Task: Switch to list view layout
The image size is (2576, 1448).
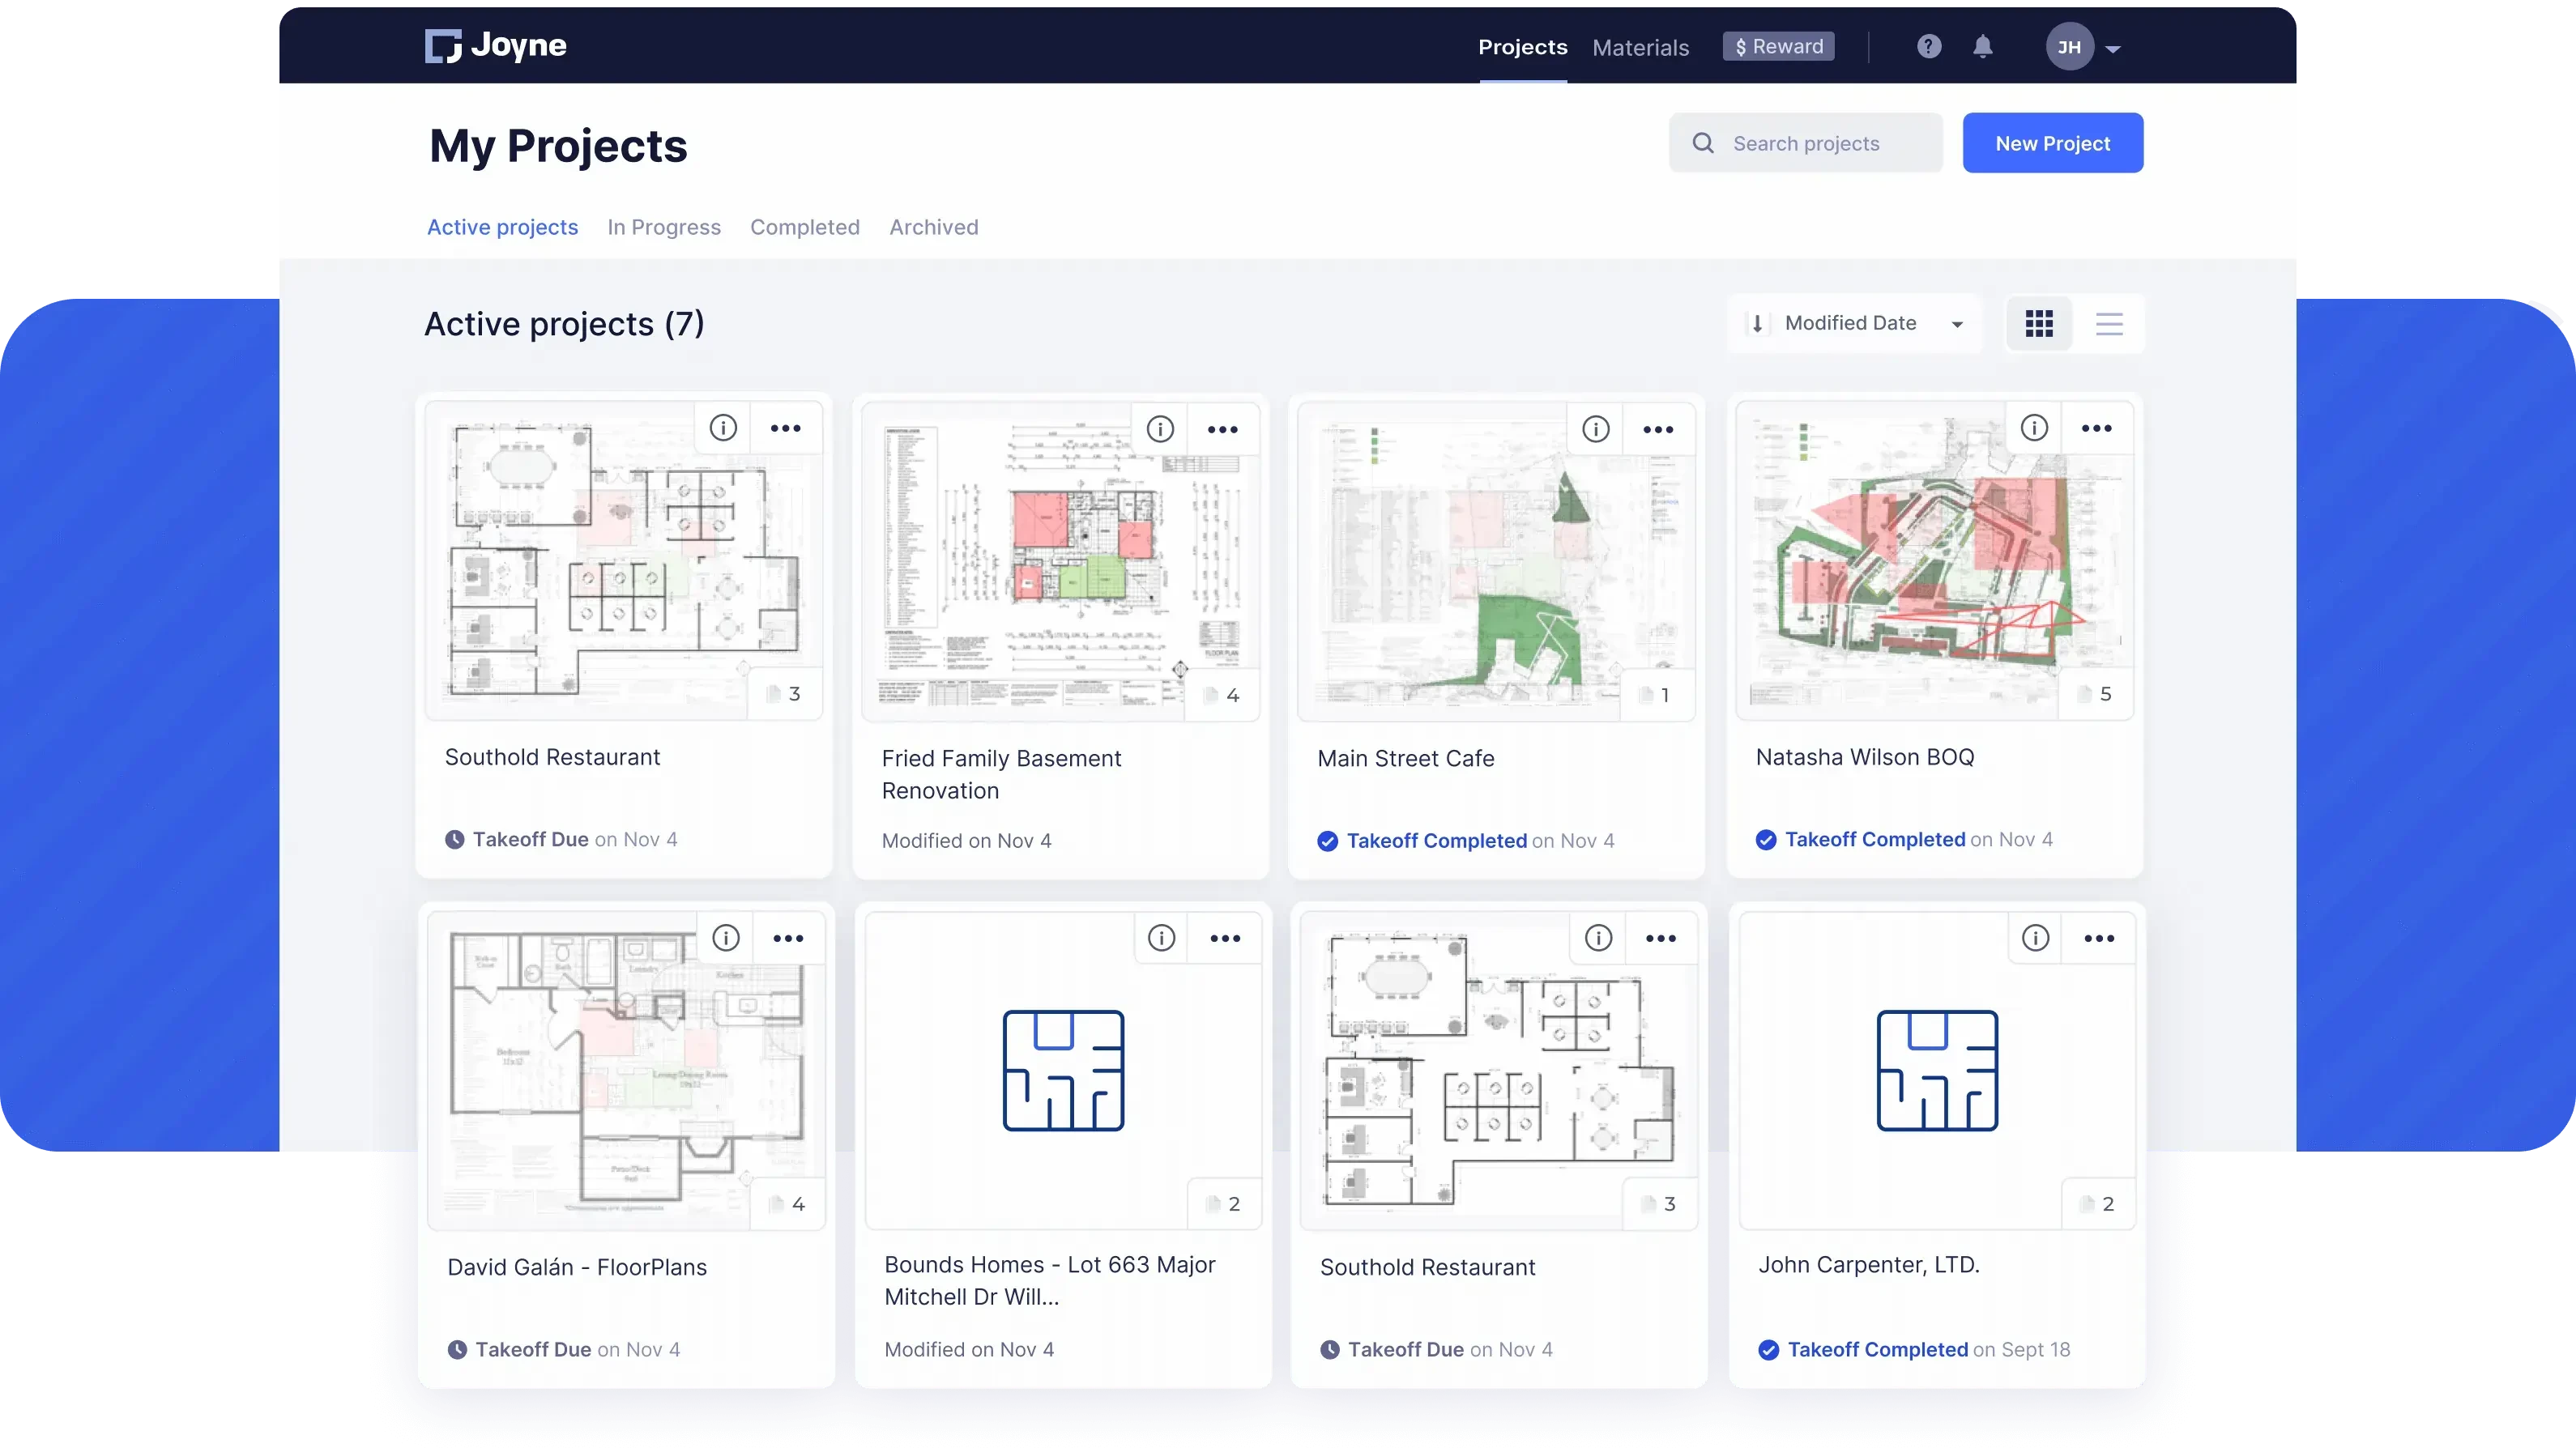Action: (x=2110, y=323)
